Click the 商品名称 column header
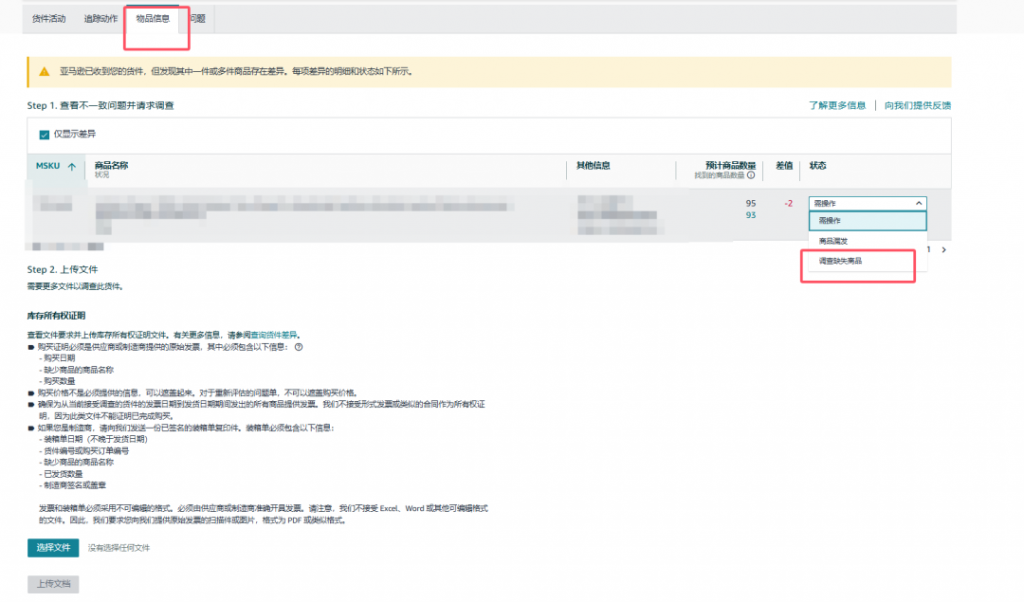The height and width of the screenshot is (602, 1024). [x=111, y=165]
